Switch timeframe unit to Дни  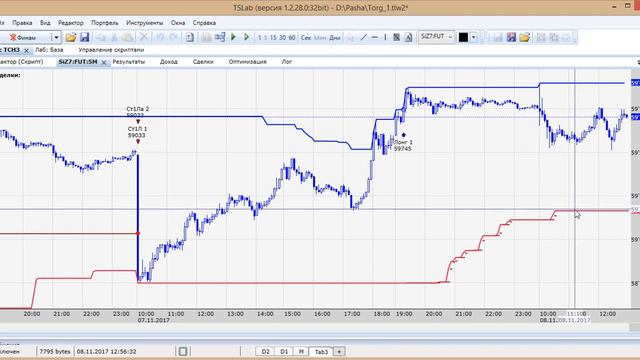click(x=335, y=38)
